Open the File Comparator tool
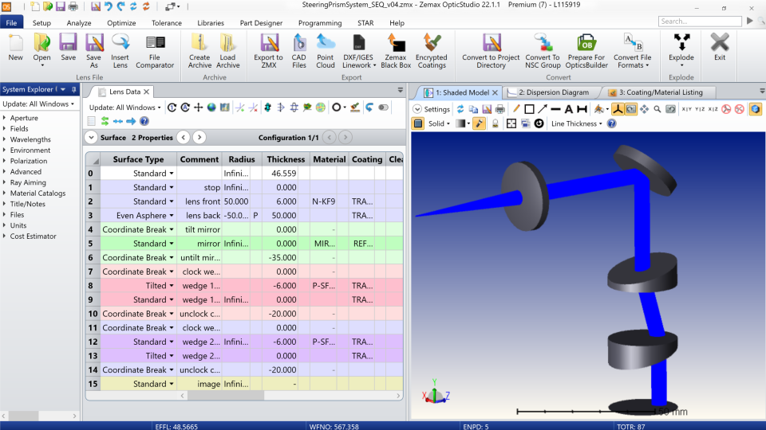 click(155, 51)
